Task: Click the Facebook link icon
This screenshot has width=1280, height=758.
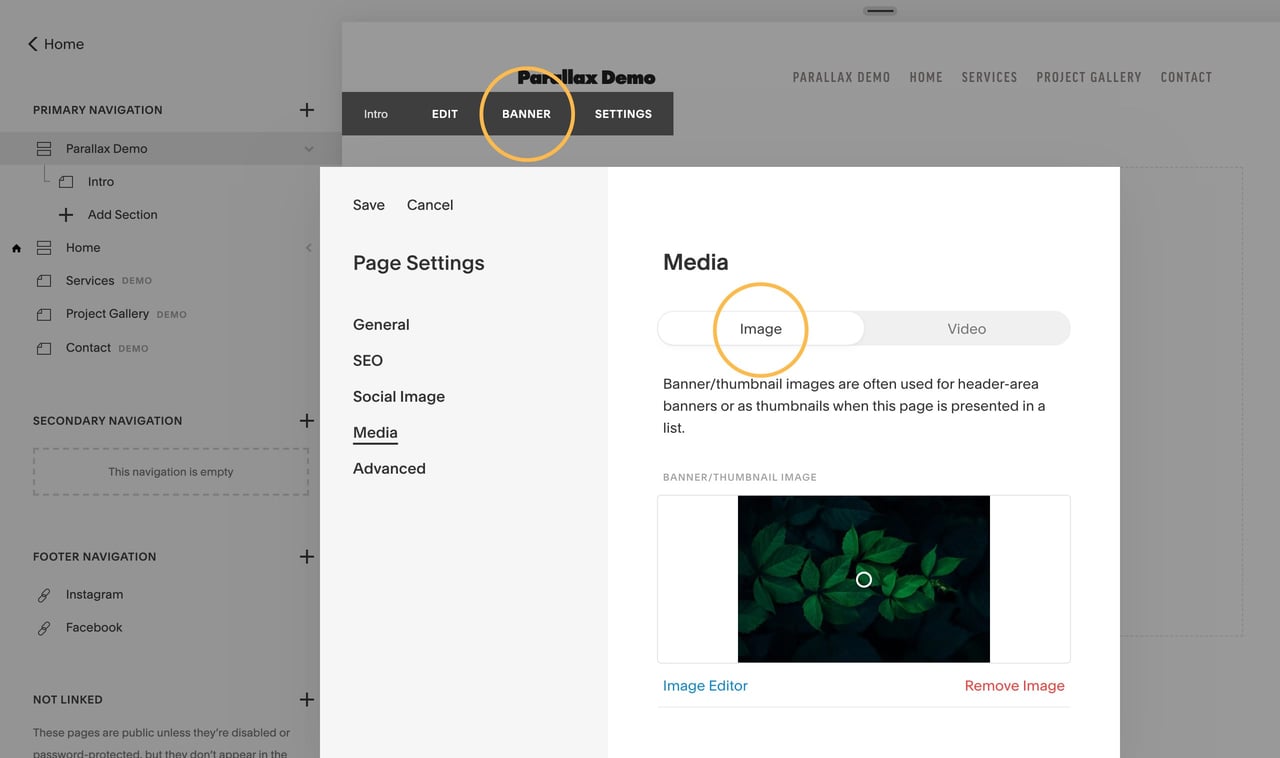Action: [x=44, y=627]
